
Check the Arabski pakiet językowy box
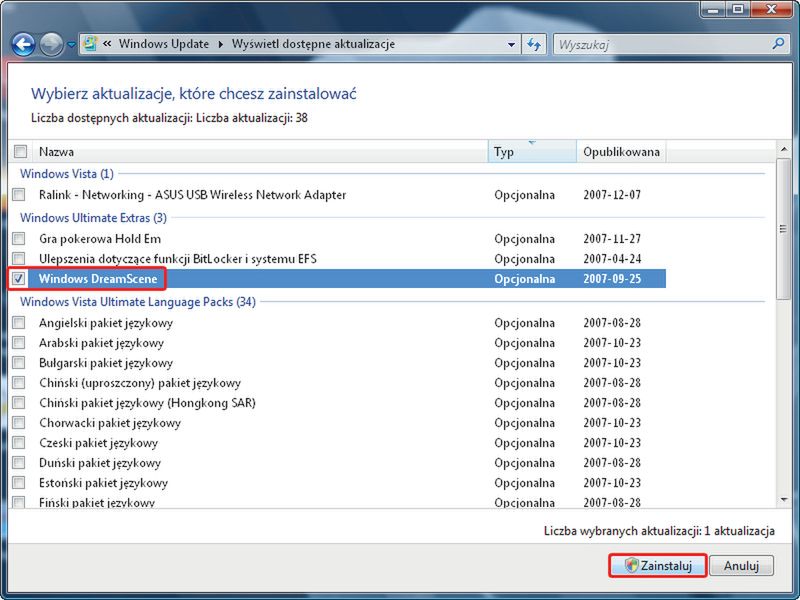pyautogui.click(x=19, y=342)
